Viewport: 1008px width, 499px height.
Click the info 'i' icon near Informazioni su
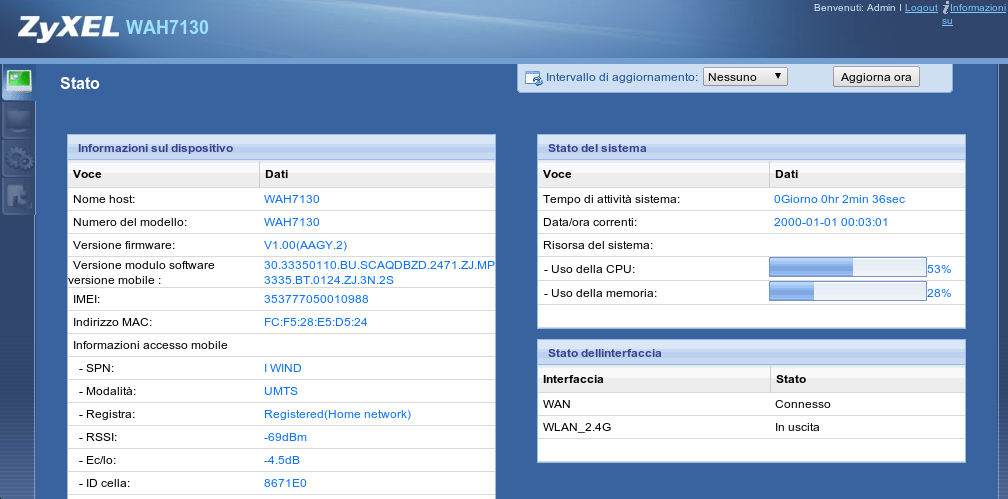[x=945, y=8]
